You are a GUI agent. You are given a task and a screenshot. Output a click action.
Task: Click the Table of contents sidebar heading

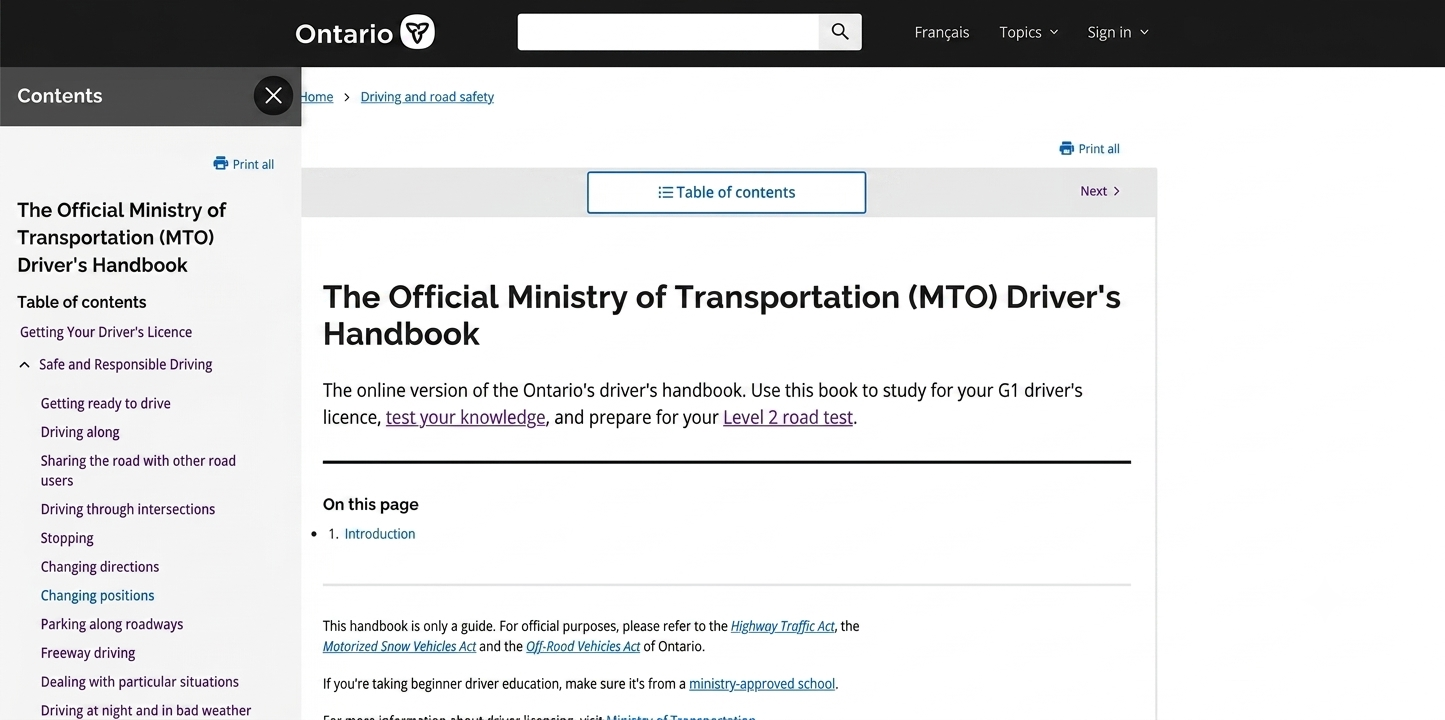(x=82, y=302)
